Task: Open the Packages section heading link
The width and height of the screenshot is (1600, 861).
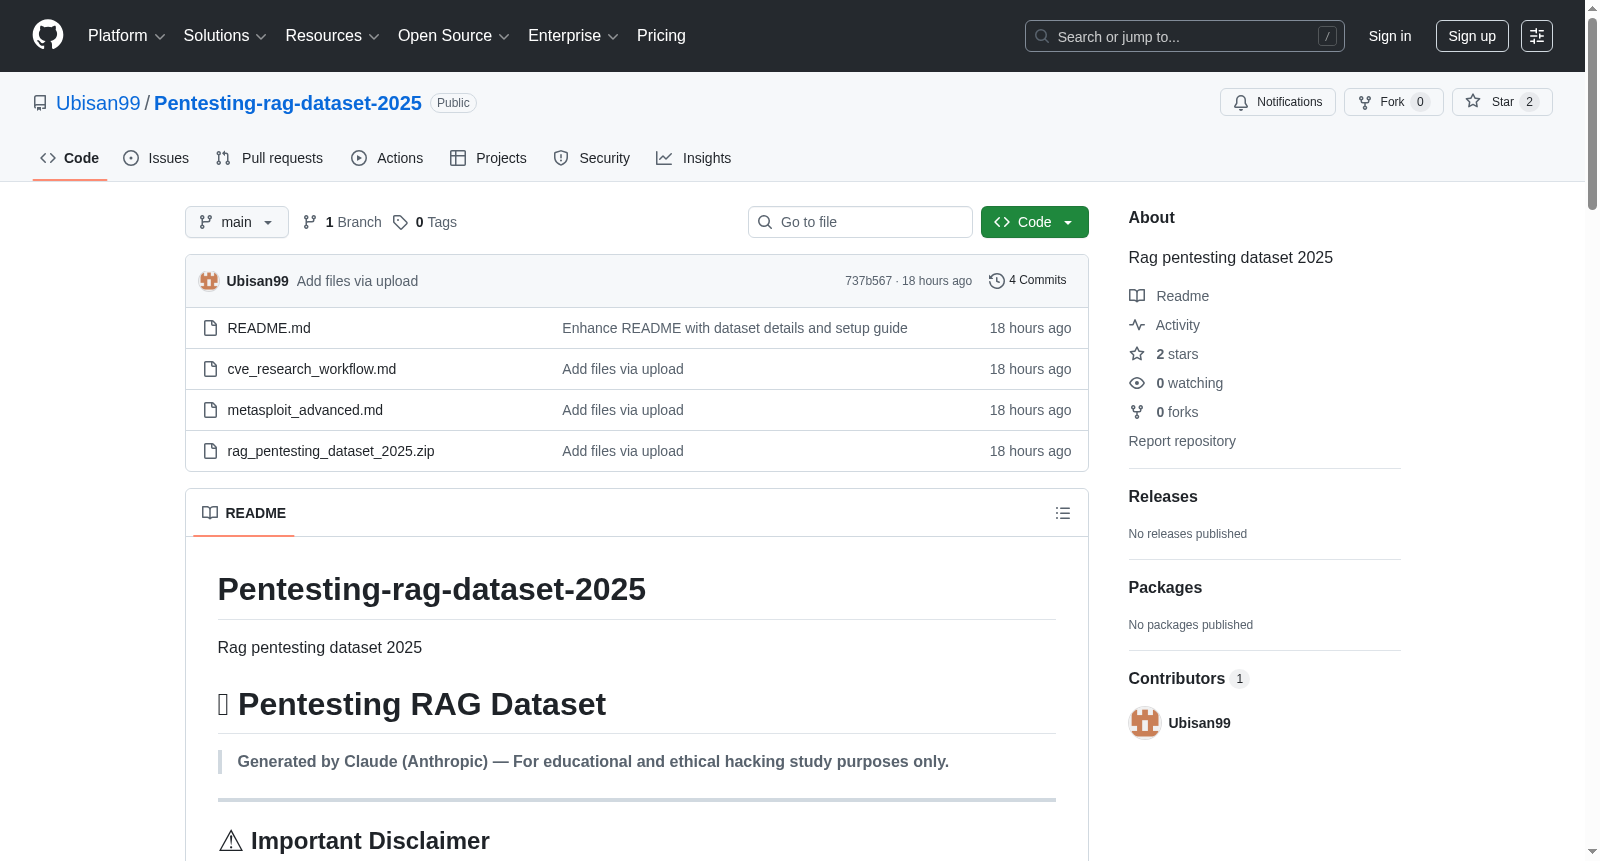Action: 1165,588
